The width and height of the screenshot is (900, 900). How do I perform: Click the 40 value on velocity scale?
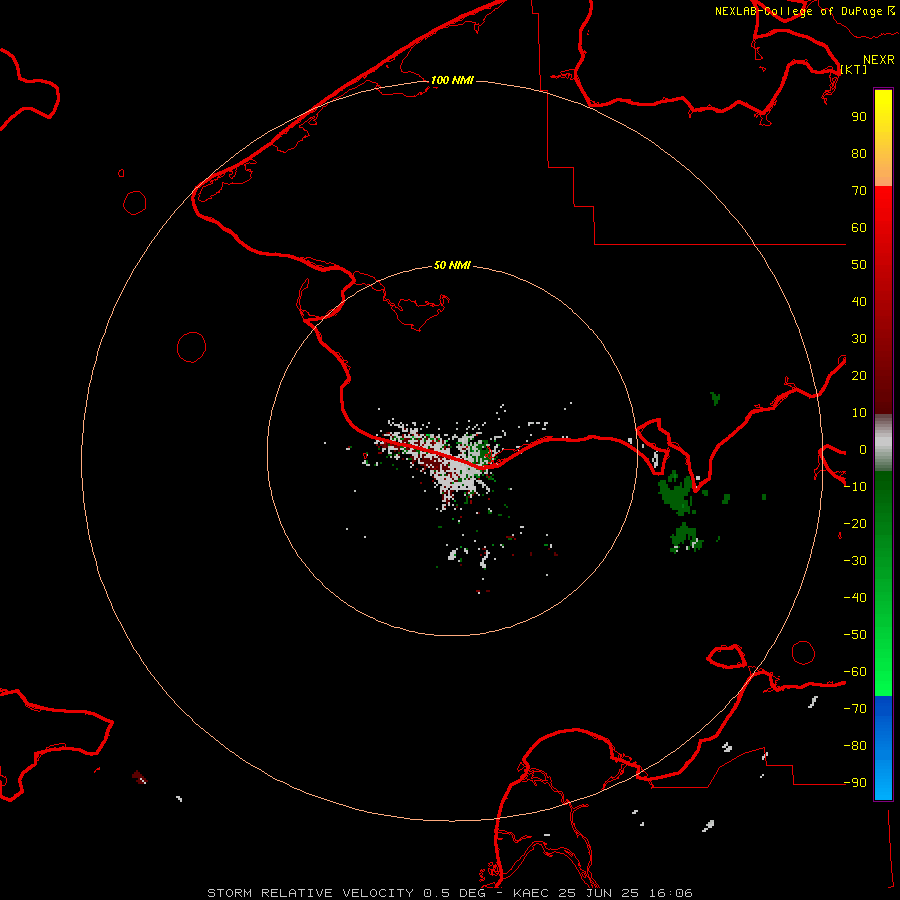pos(859,302)
